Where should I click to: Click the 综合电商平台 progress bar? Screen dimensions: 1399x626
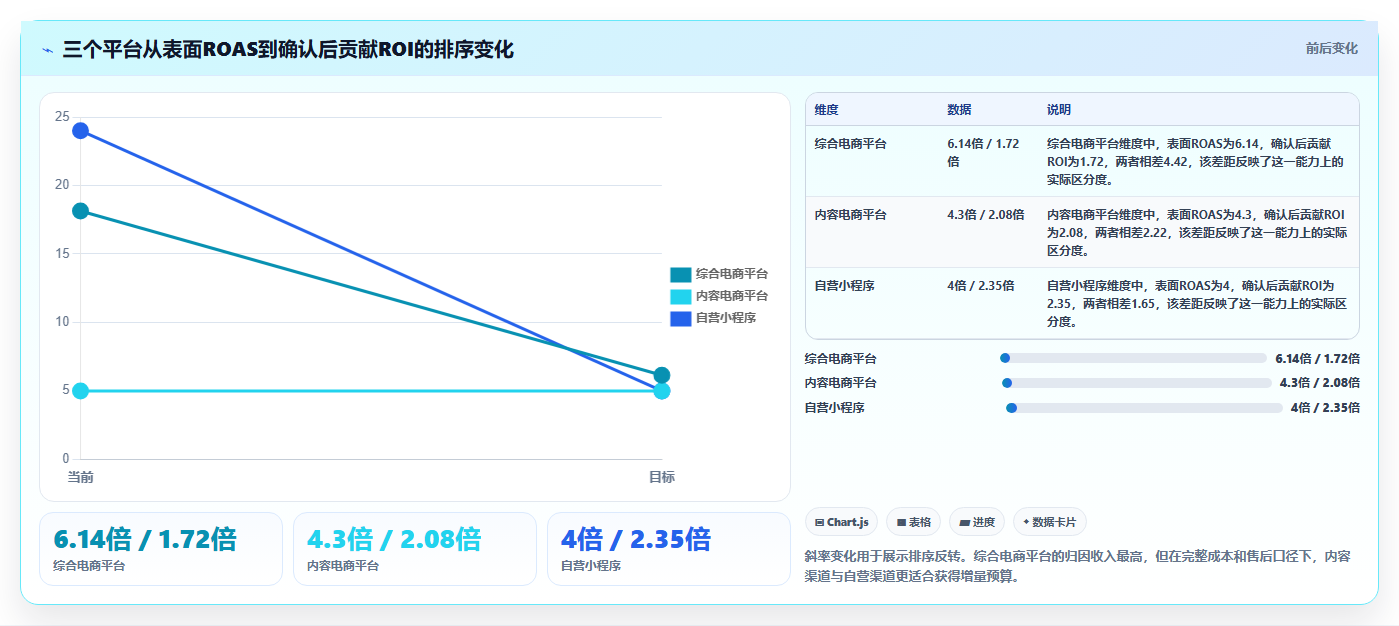pyautogui.click(x=1133, y=358)
